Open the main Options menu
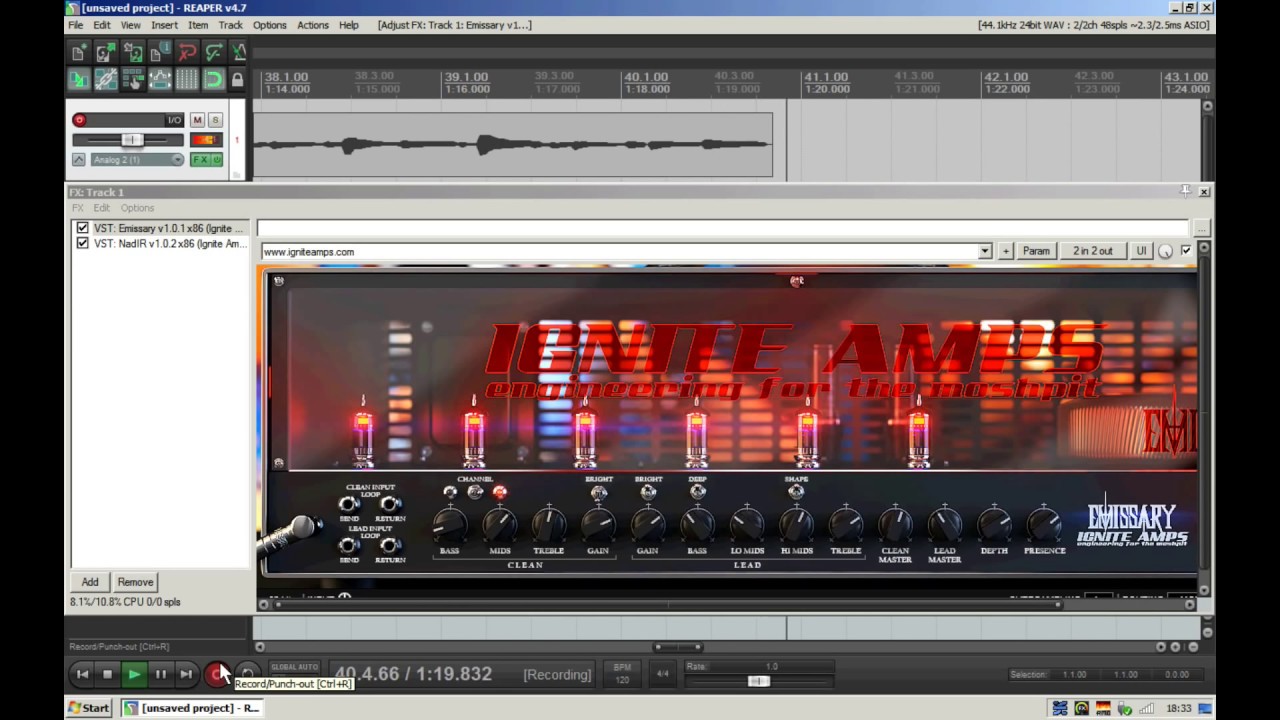Viewport: 1280px width, 720px height. tap(269, 25)
